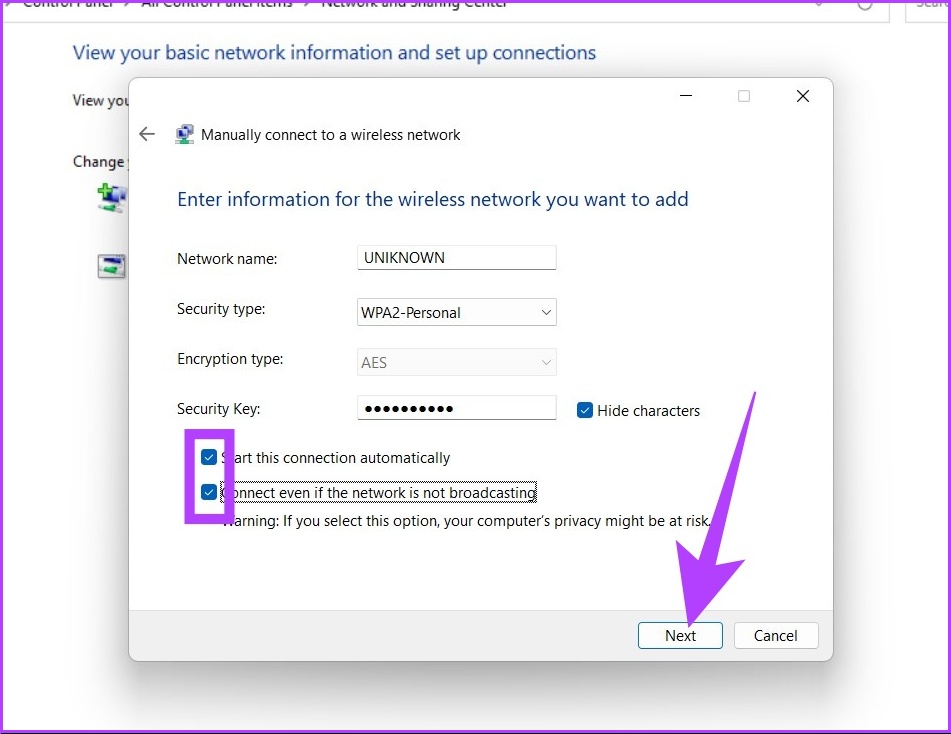Click the Next button

[x=680, y=635]
